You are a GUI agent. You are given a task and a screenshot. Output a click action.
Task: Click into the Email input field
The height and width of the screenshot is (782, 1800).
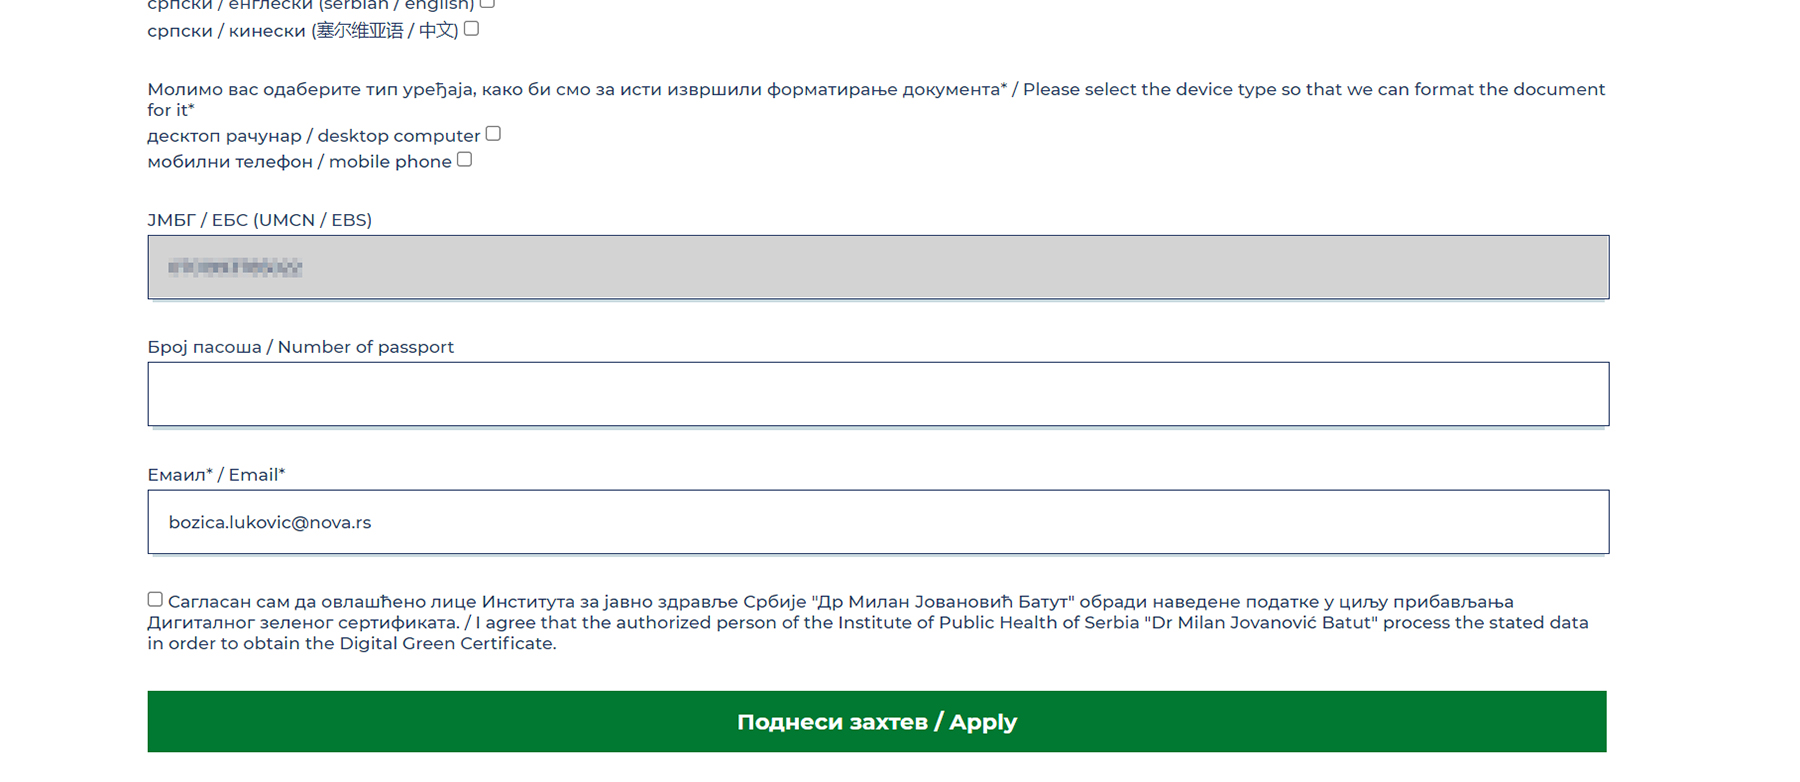(878, 522)
